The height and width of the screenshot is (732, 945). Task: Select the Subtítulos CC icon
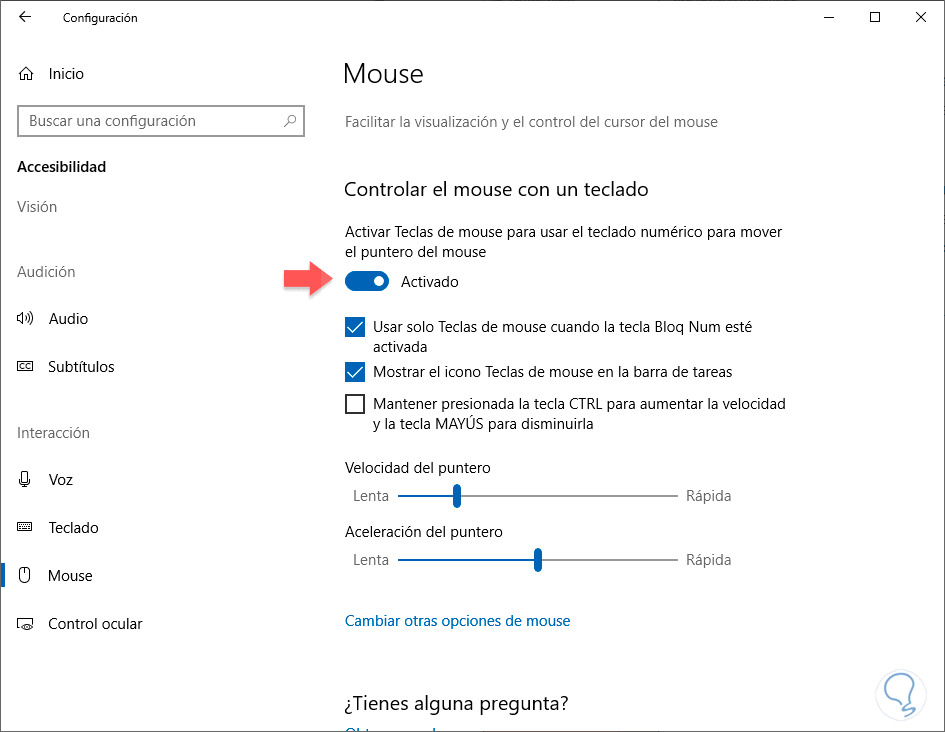tap(26, 367)
